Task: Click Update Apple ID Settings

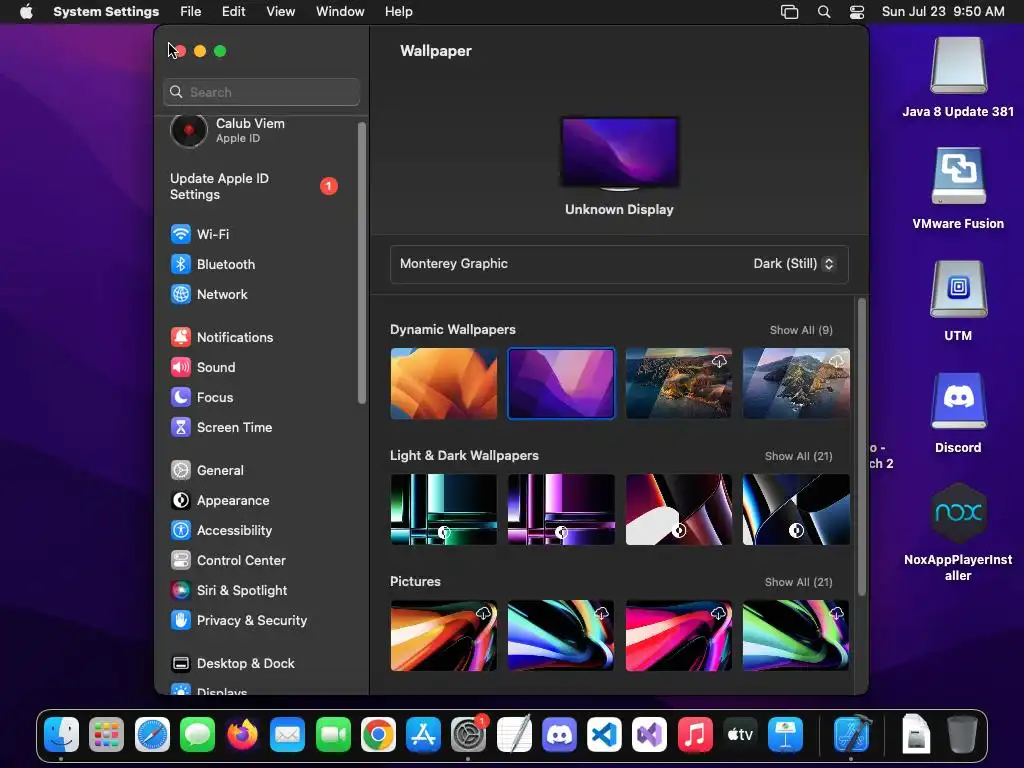Action: pyautogui.click(x=253, y=186)
